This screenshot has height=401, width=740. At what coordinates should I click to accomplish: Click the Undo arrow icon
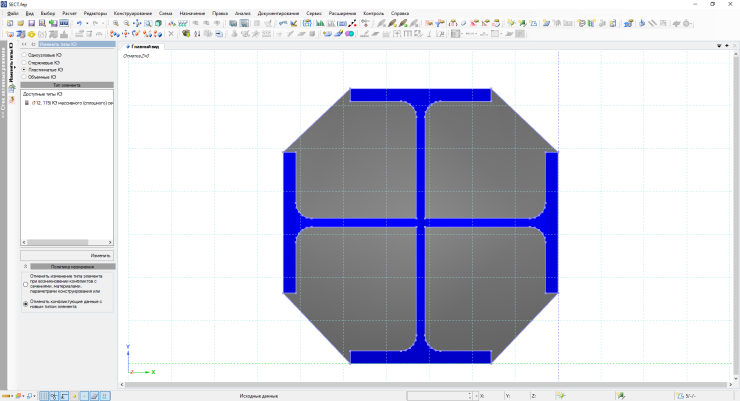click(x=79, y=22)
